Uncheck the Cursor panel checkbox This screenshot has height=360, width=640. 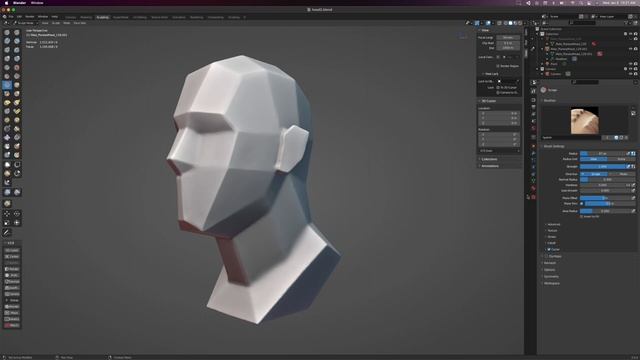coord(549,249)
